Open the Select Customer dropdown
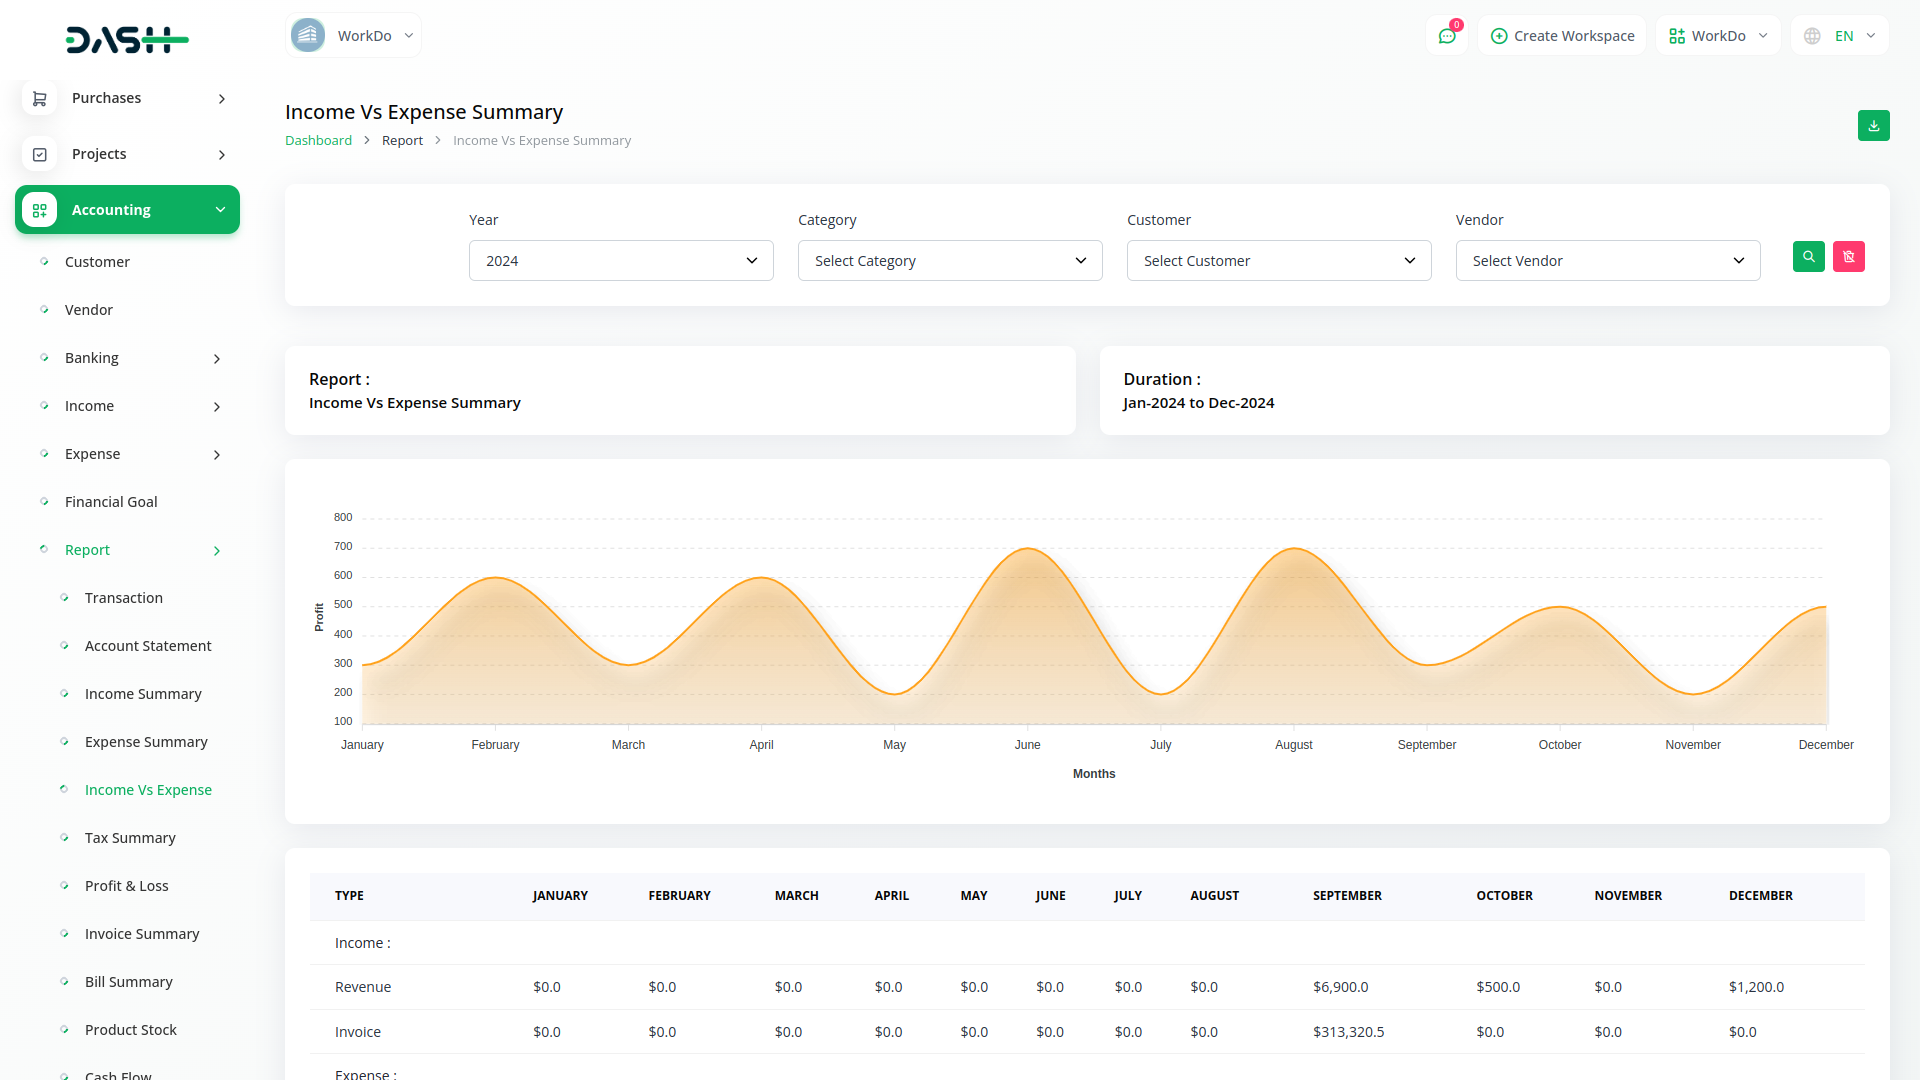1920x1080 pixels. tap(1278, 260)
